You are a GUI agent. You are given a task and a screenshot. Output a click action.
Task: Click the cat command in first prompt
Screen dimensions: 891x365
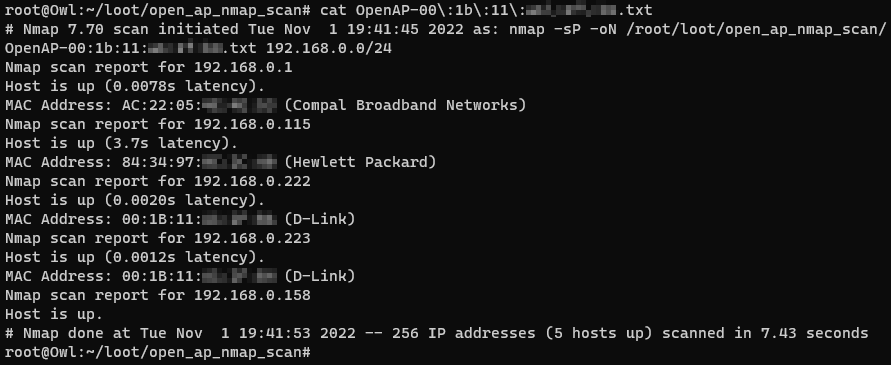point(333,10)
